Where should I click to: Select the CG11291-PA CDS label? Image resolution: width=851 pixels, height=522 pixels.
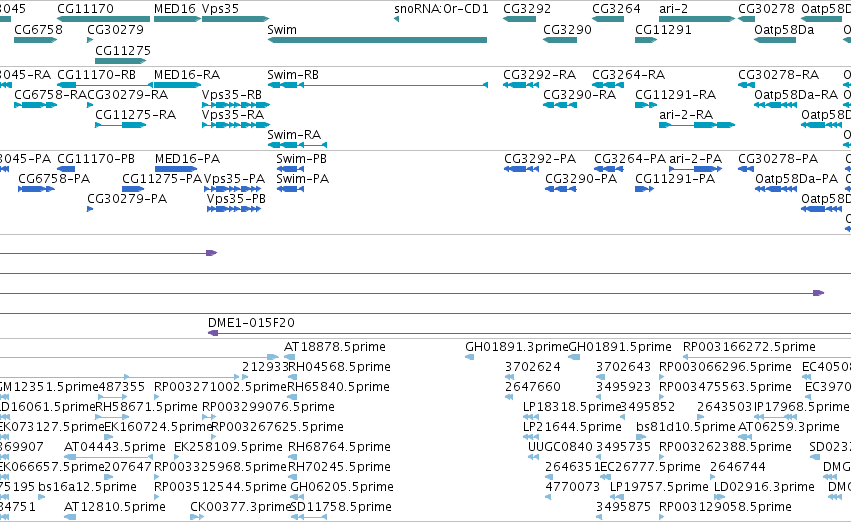click(x=675, y=179)
